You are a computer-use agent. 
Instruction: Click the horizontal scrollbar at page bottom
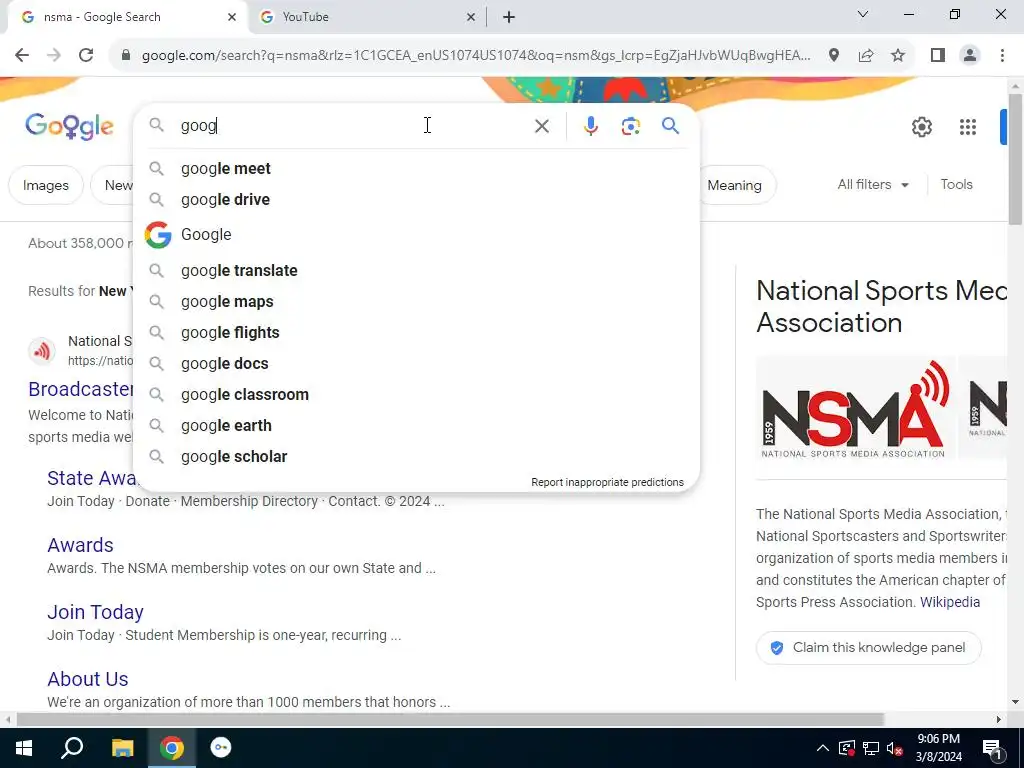click(x=449, y=719)
